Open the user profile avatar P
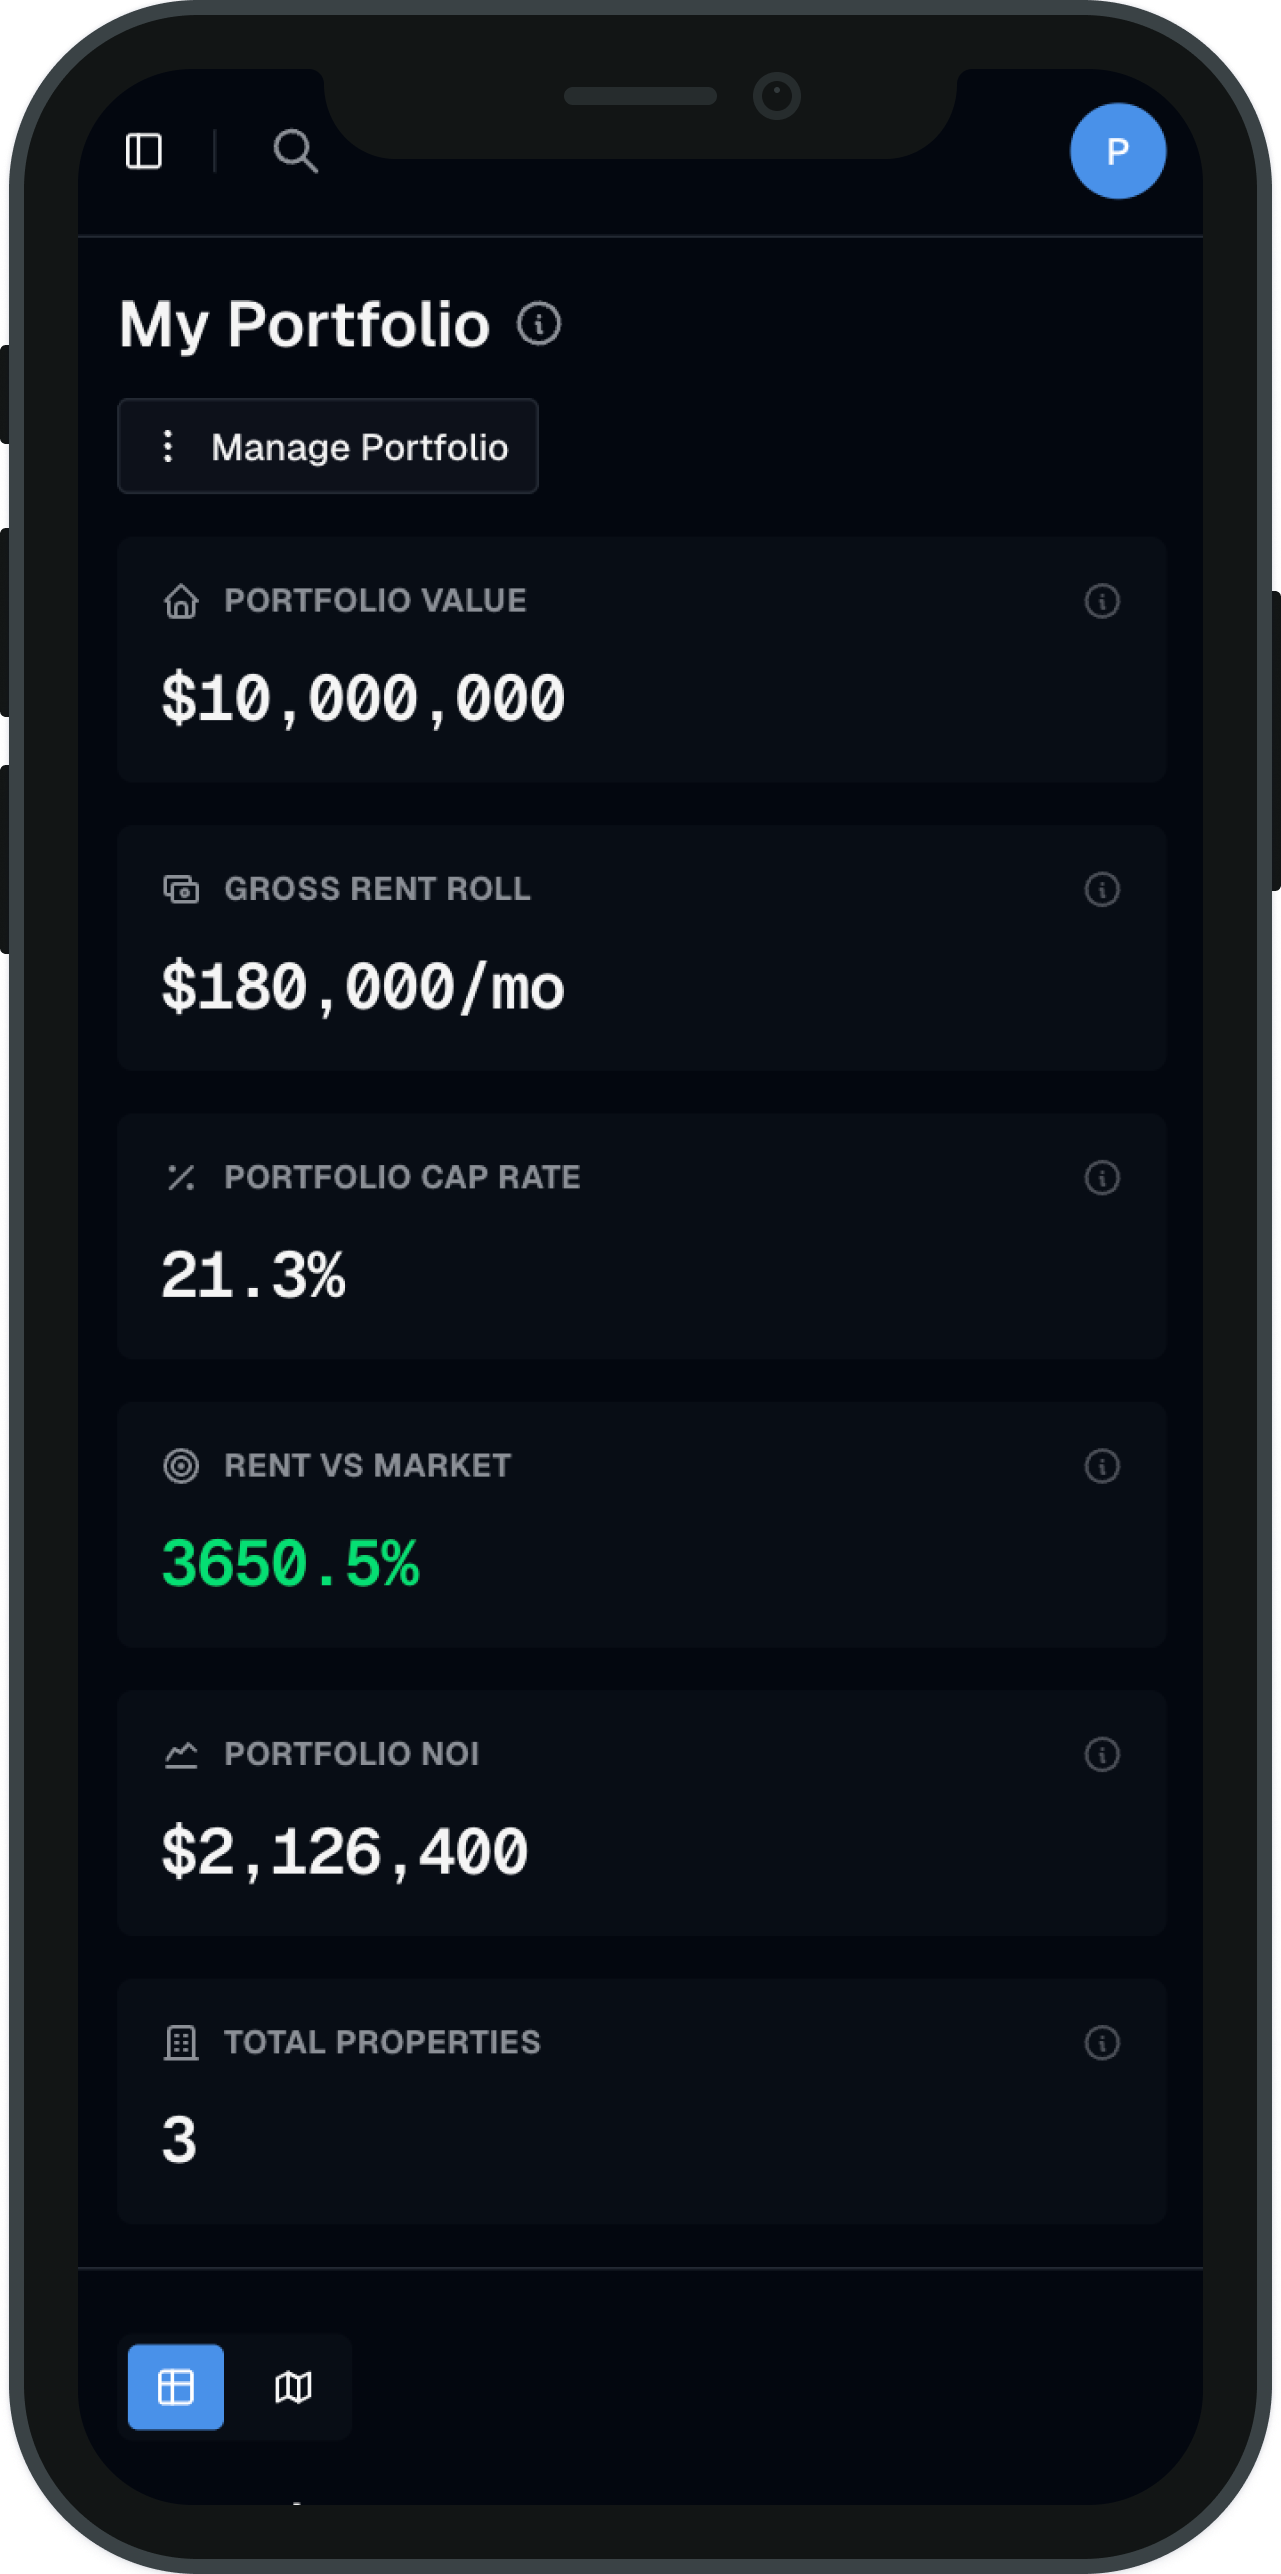 pos(1117,151)
